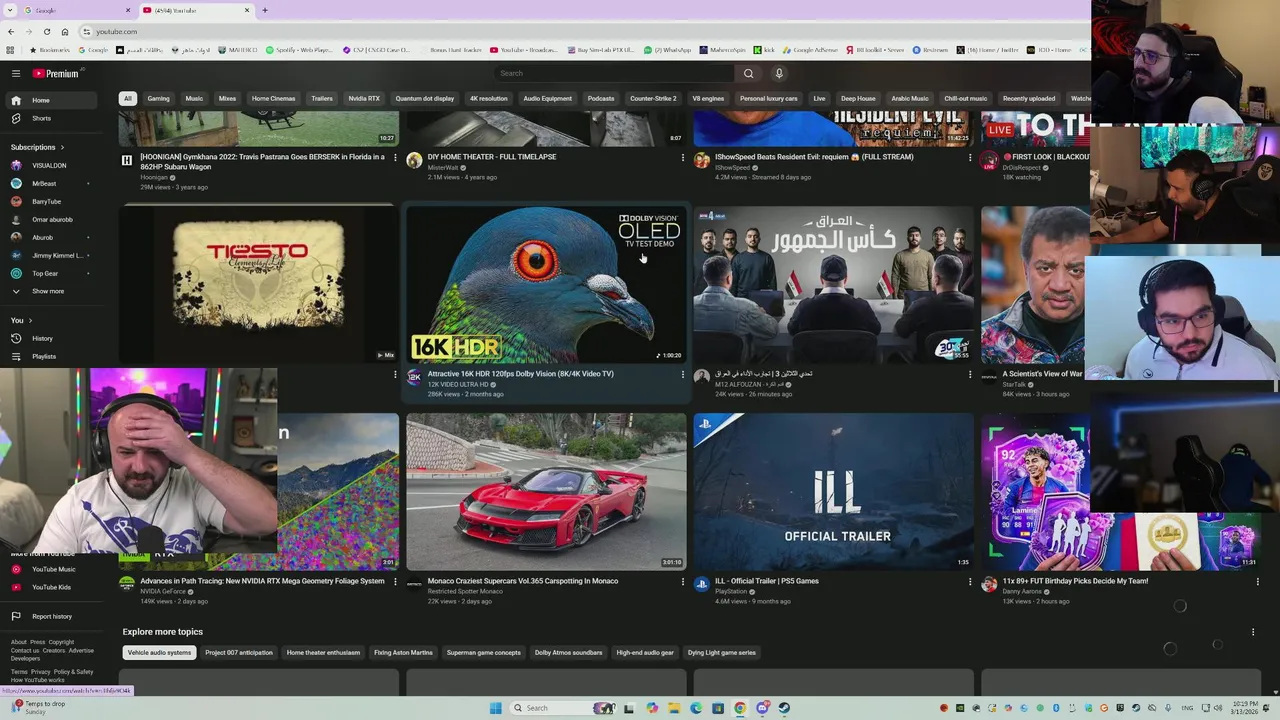Select the Nvidia RTX filter chip
This screenshot has width=1280, height=720.
click(x=364, y=98)
